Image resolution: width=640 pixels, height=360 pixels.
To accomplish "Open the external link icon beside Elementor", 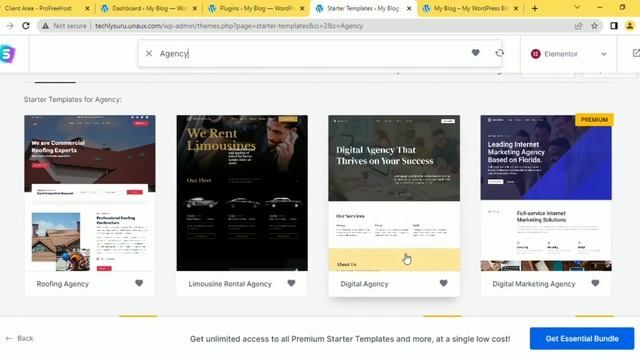I will click(636, 53).
